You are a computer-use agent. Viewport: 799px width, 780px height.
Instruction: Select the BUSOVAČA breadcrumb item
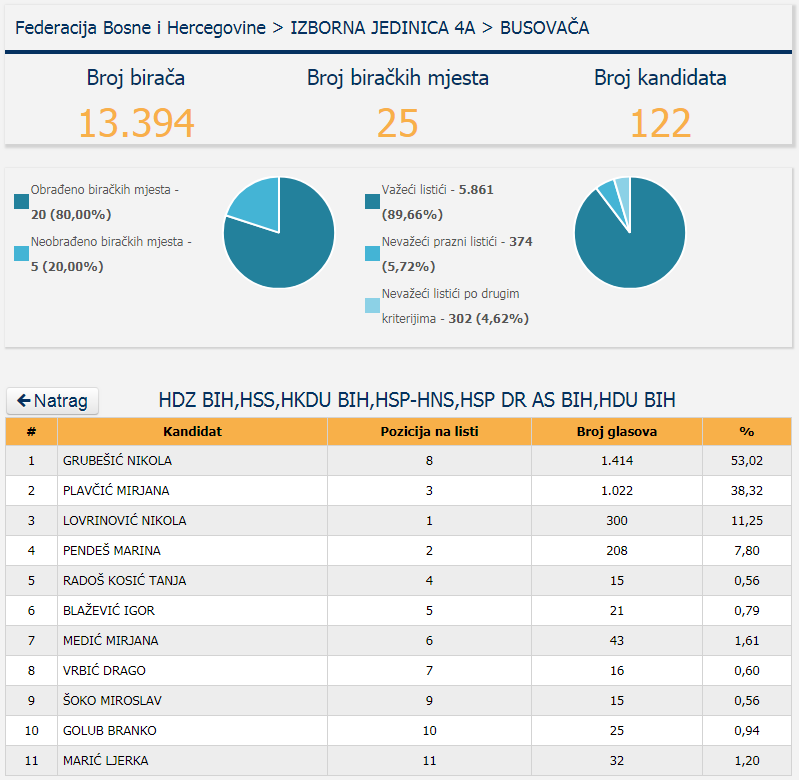click(x=544, y=28)
